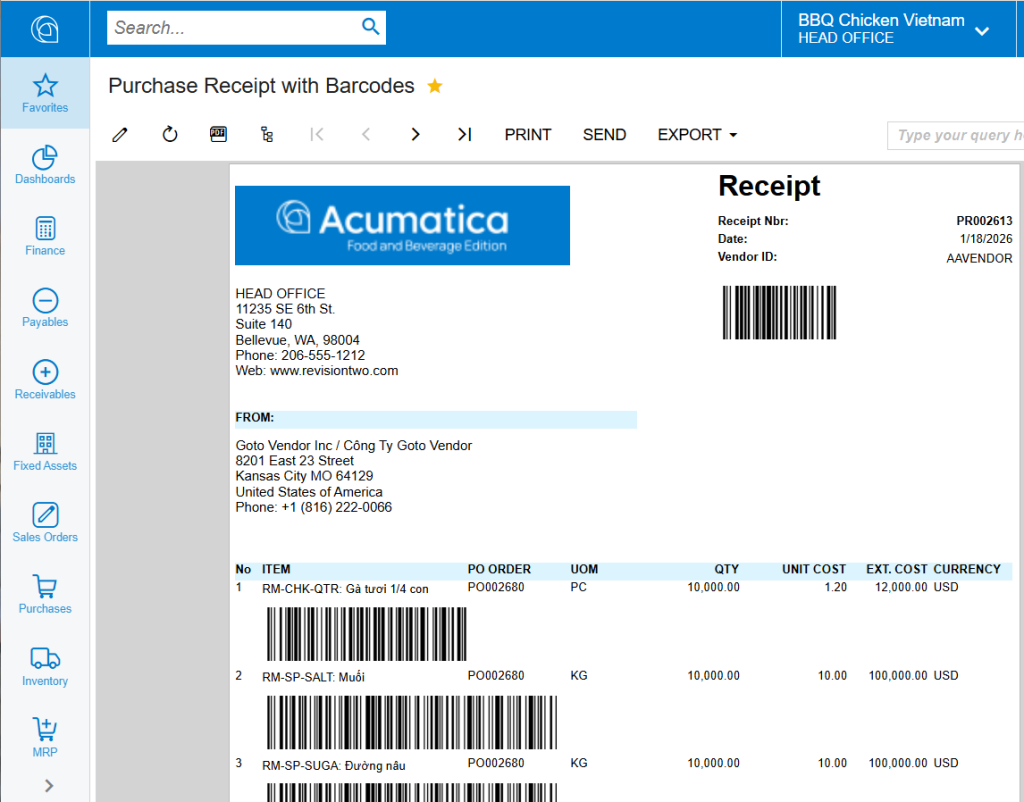Screen dimensions: 1024x802
Task: Click the SEND button
Action: 604,135
